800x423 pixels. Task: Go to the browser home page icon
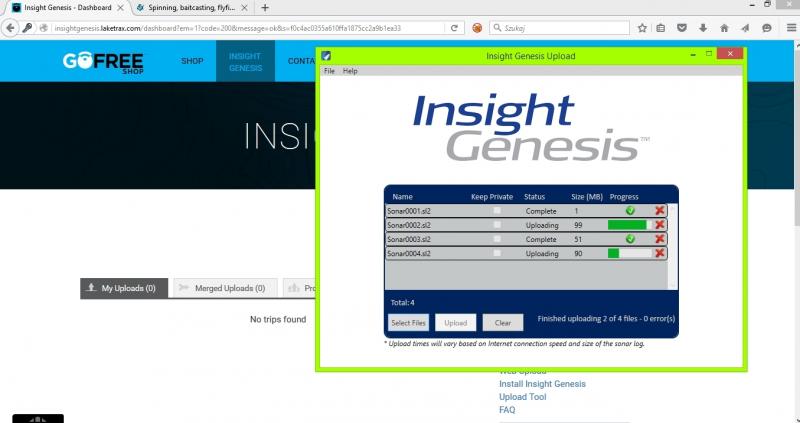[723, 28]
